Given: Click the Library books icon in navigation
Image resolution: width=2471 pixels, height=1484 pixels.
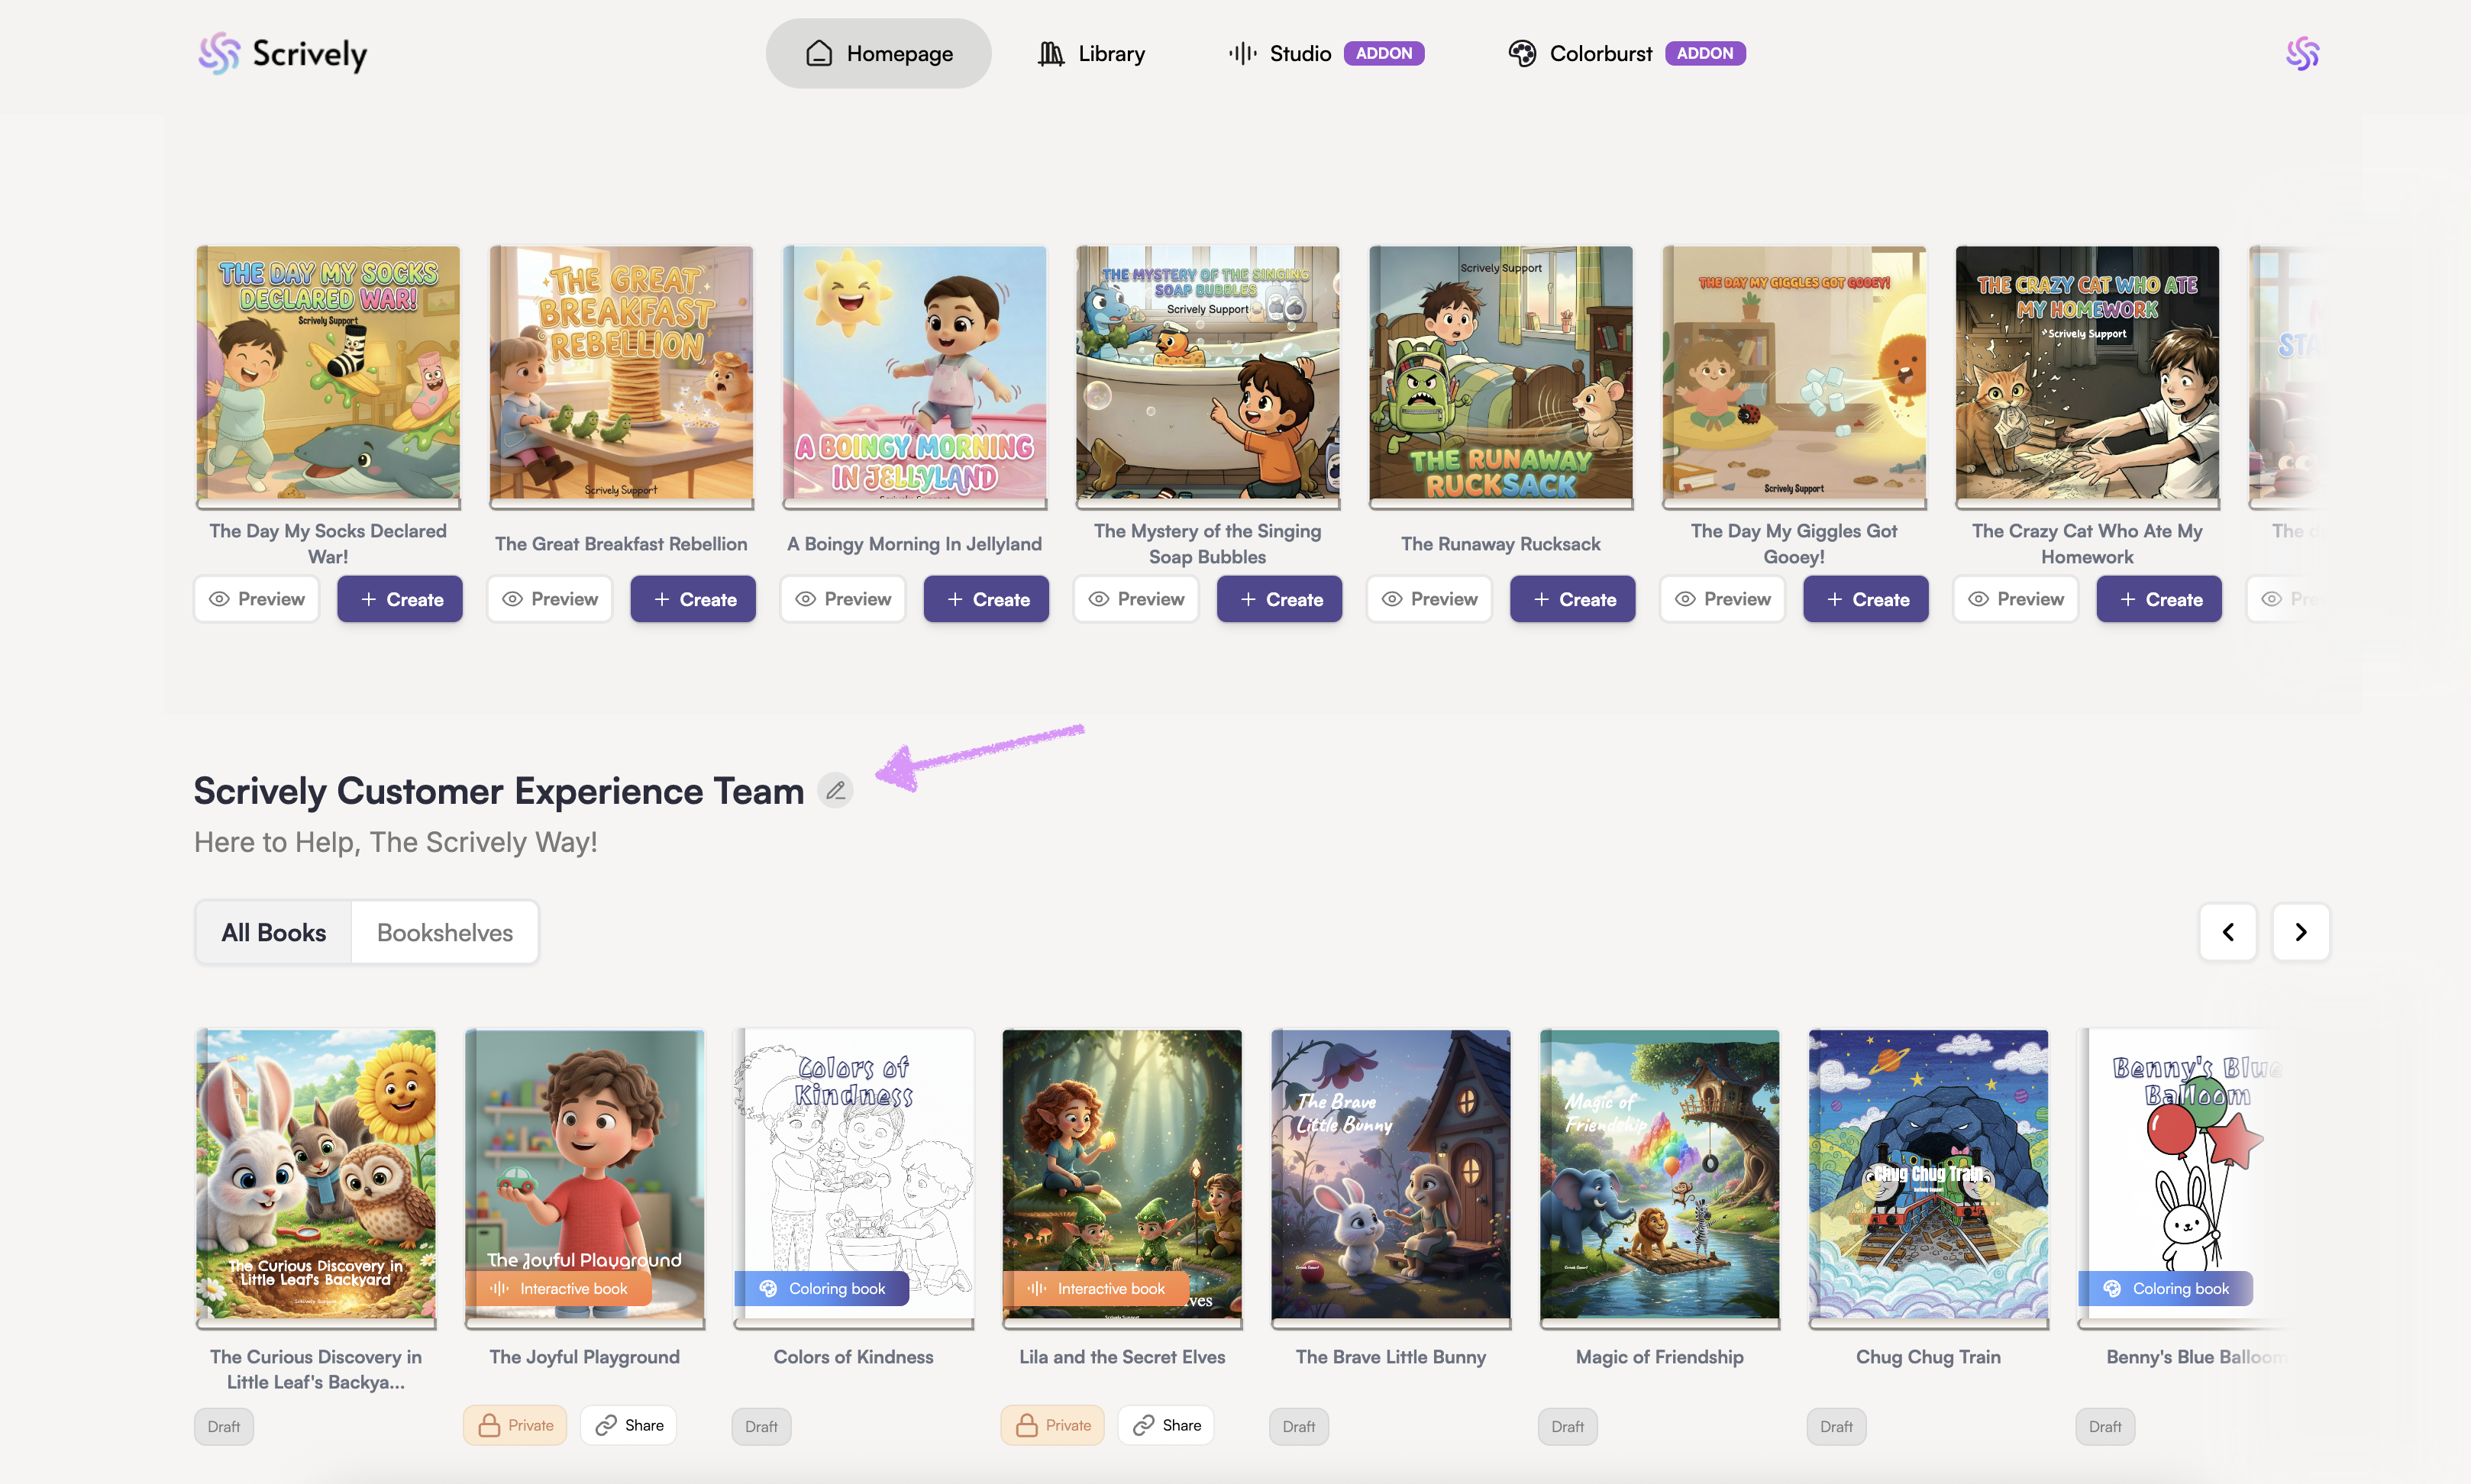Looking at the screenshot, I should tap(1050, 54).
